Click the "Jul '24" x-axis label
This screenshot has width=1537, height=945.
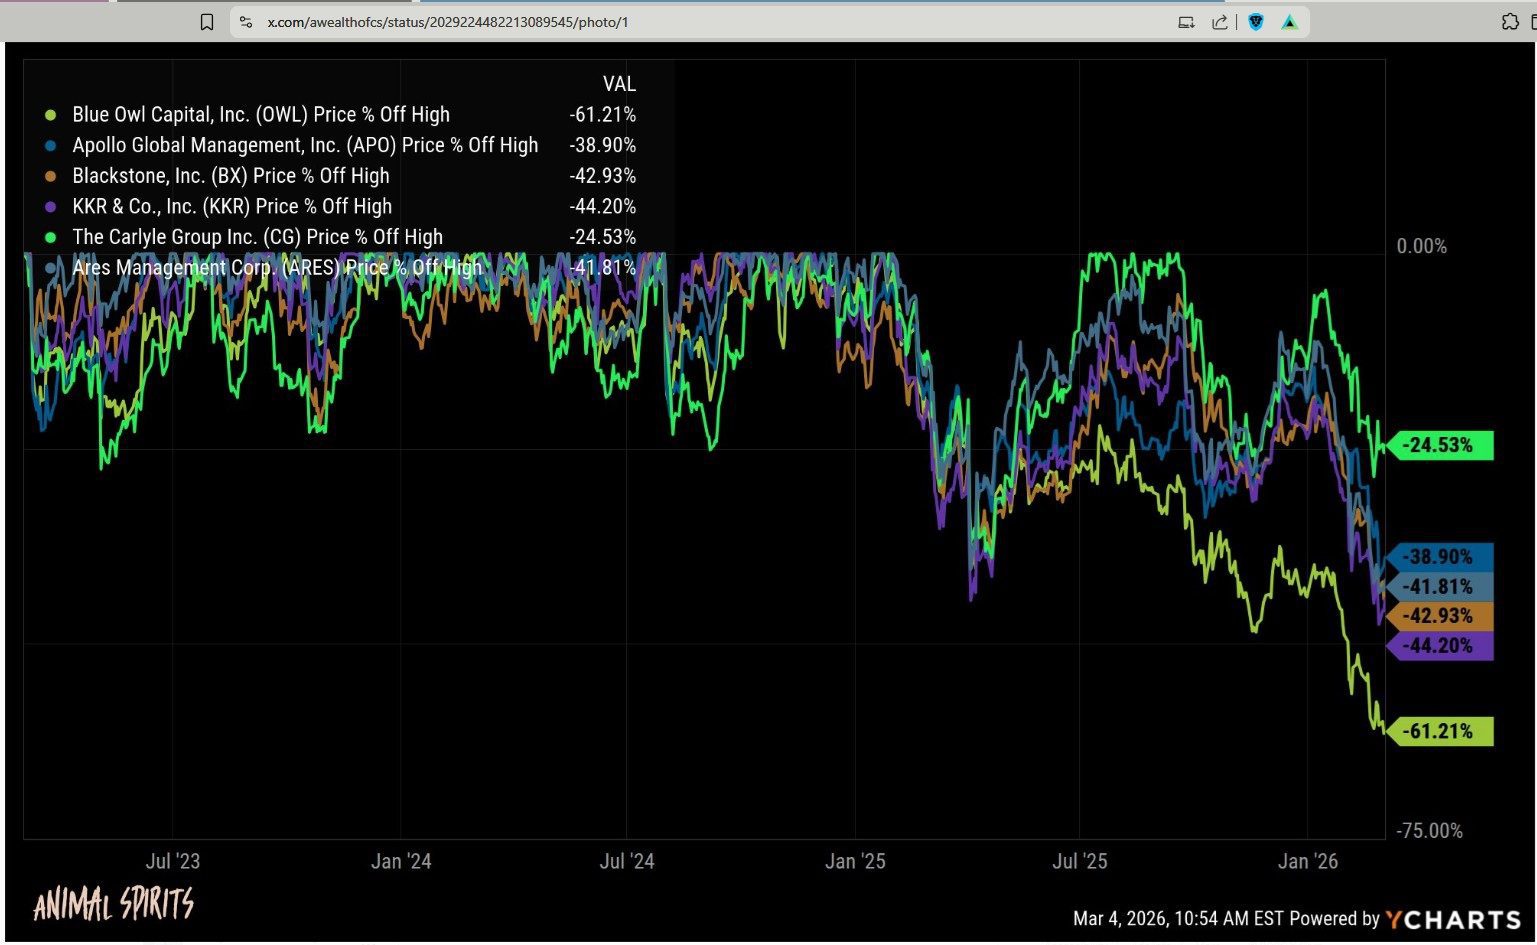(627, 861)
